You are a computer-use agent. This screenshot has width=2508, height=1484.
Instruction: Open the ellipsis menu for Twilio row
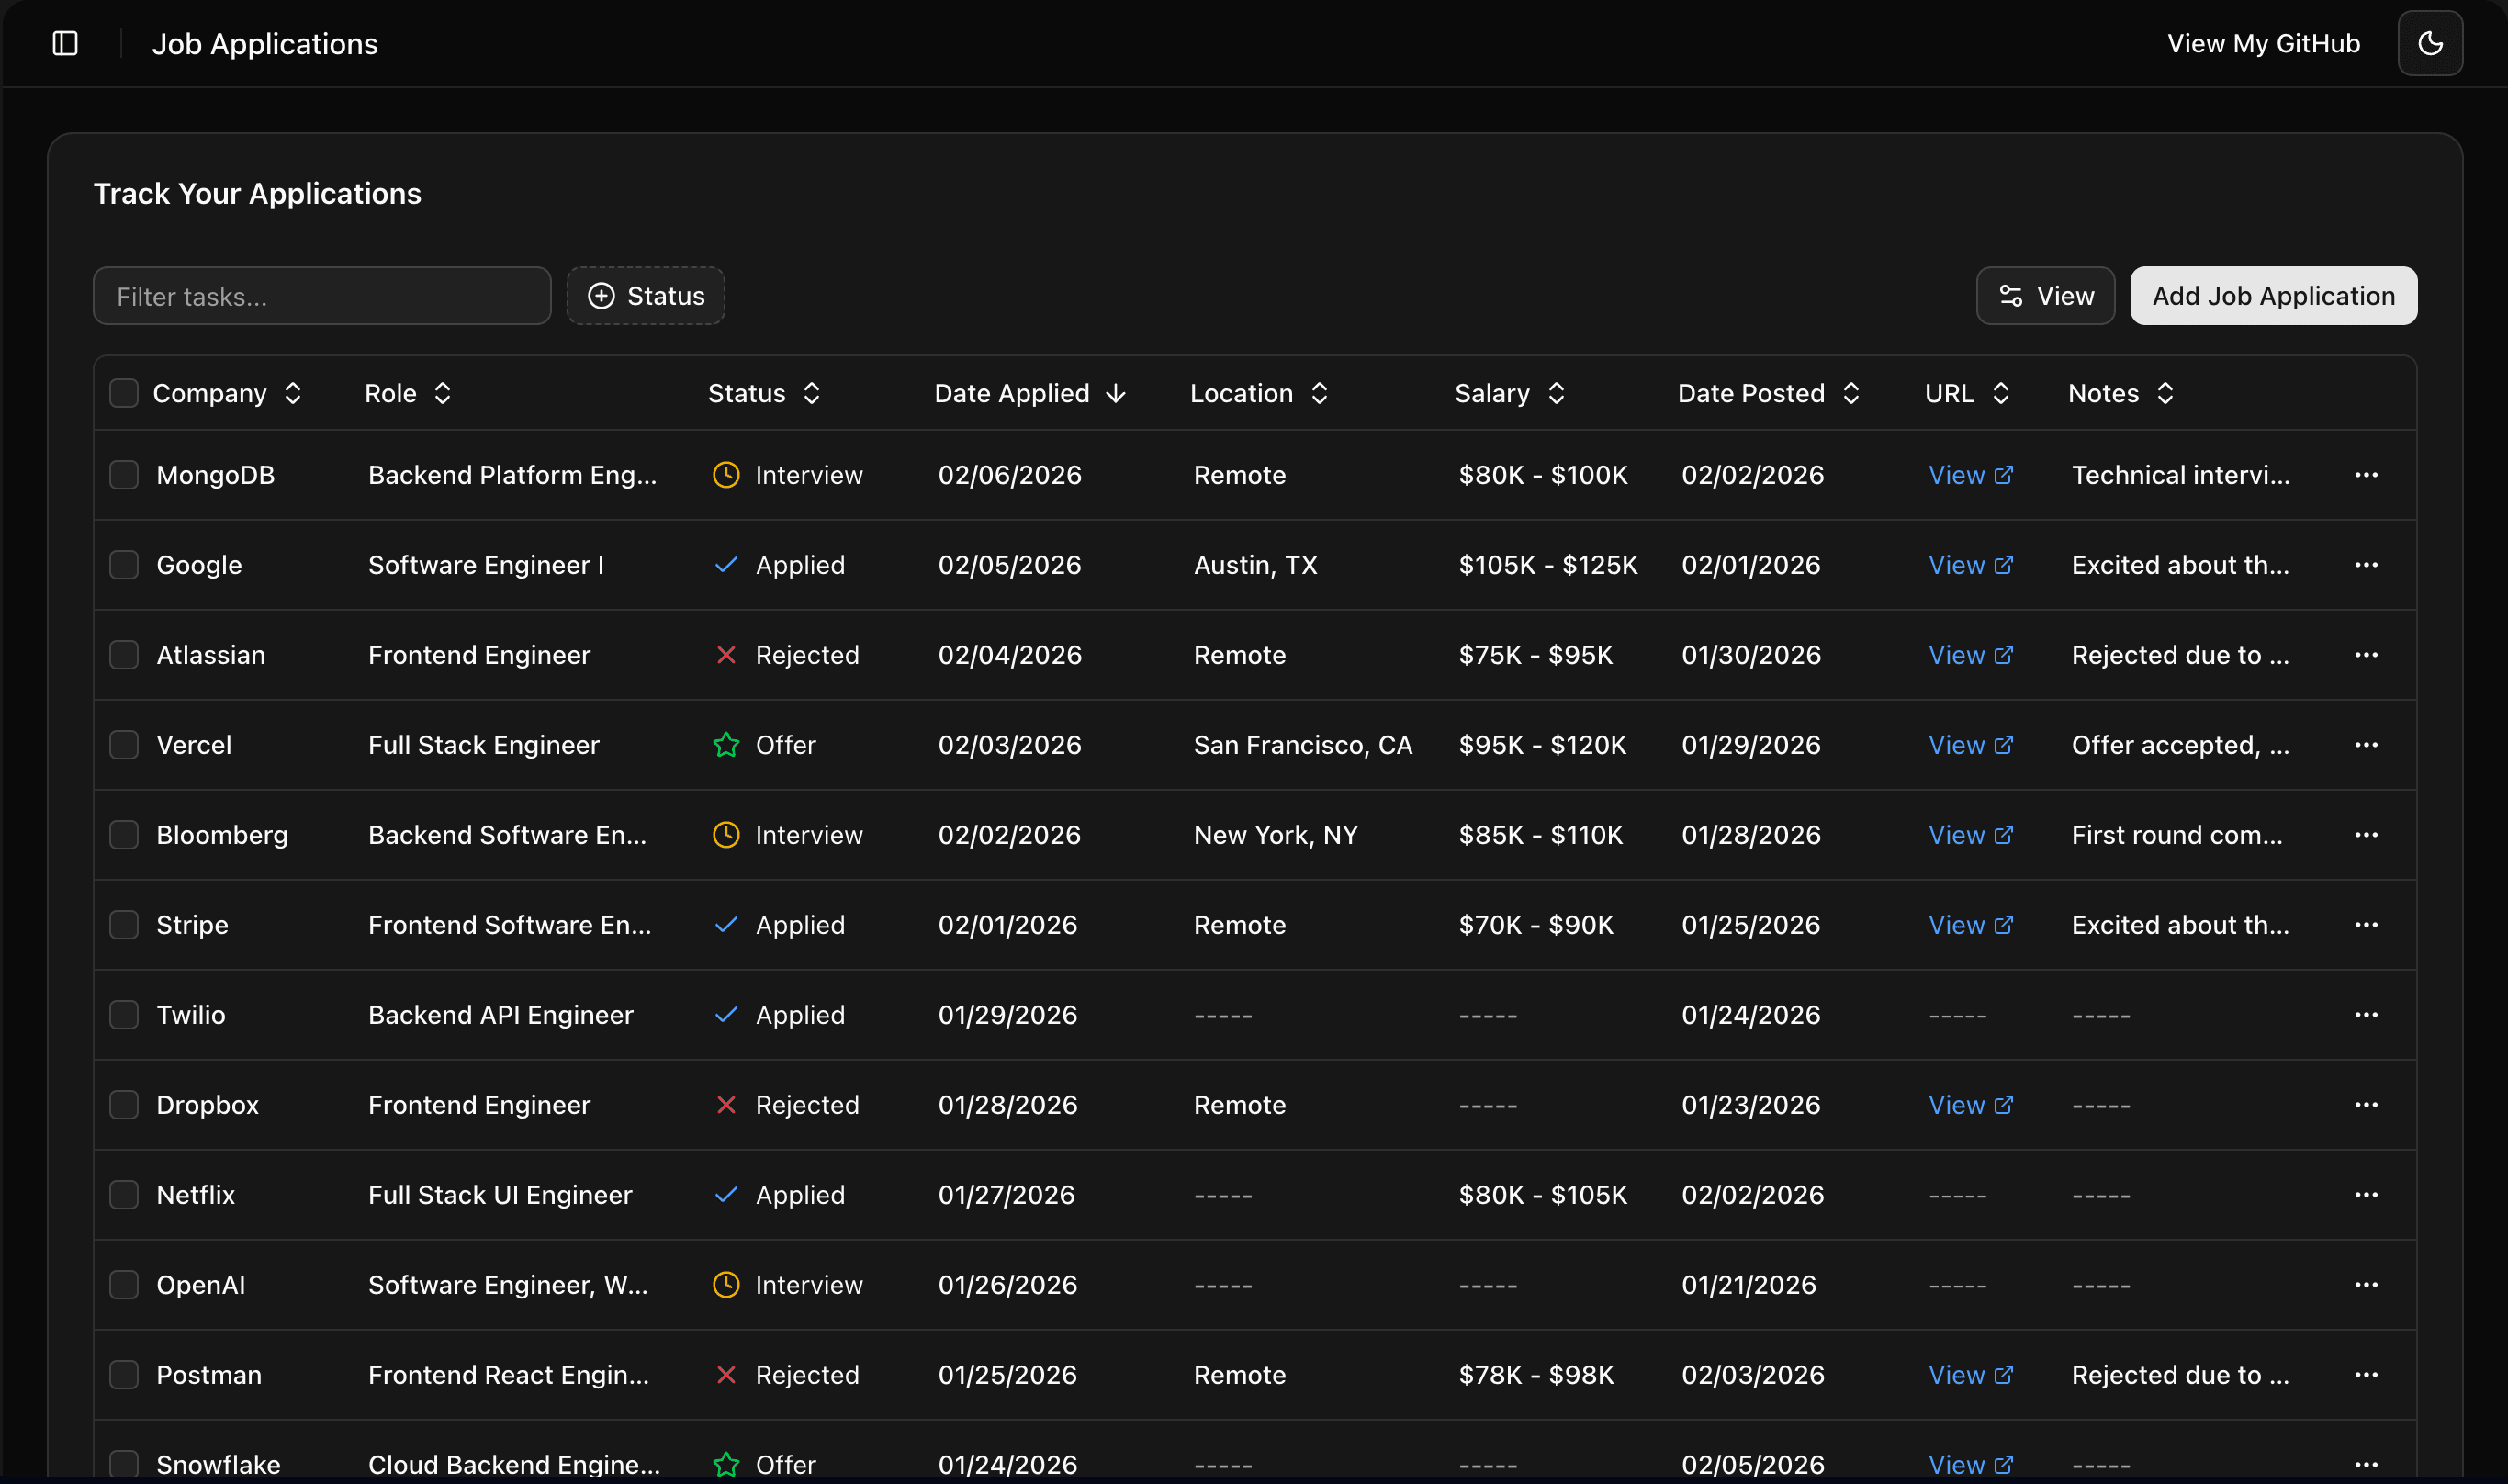[x=2365, y=1015]
